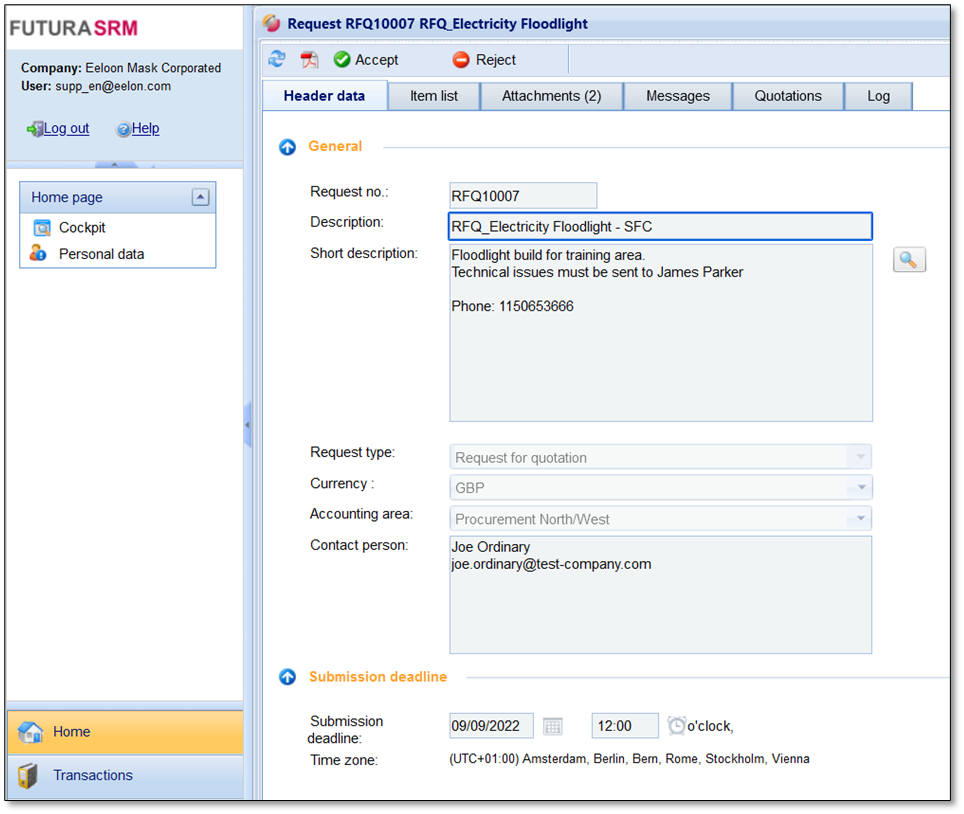Open Personal data in sidebar
Viewport: 964px width, 814px height.
100,254
